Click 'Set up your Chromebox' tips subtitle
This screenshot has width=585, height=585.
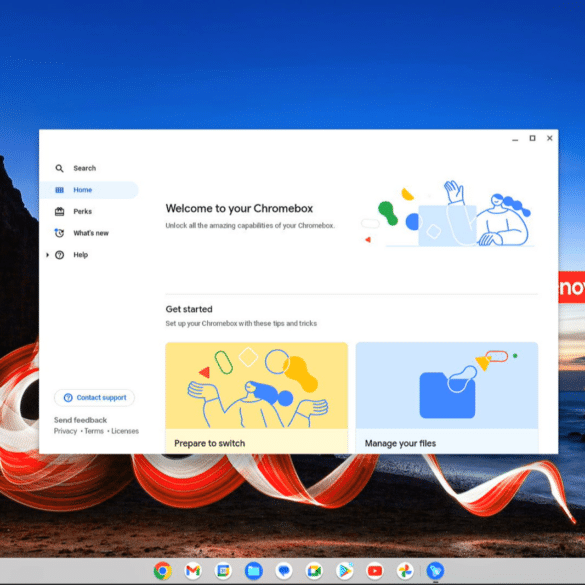tap(241, 323)
